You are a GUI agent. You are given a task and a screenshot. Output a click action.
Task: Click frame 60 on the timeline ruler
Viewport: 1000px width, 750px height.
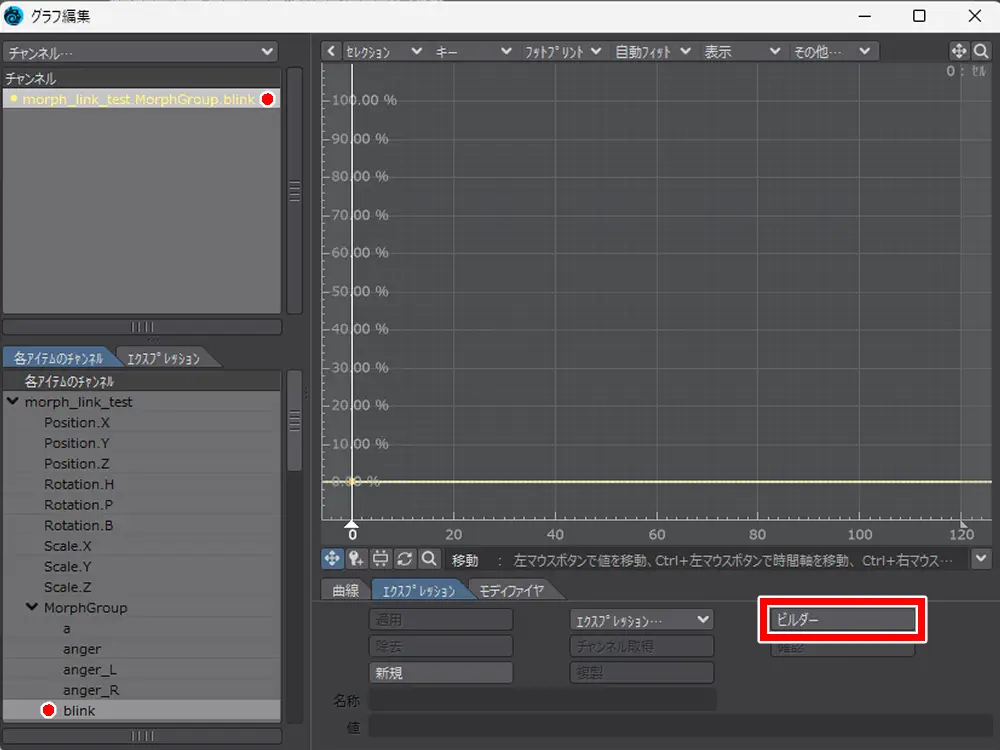657,534
